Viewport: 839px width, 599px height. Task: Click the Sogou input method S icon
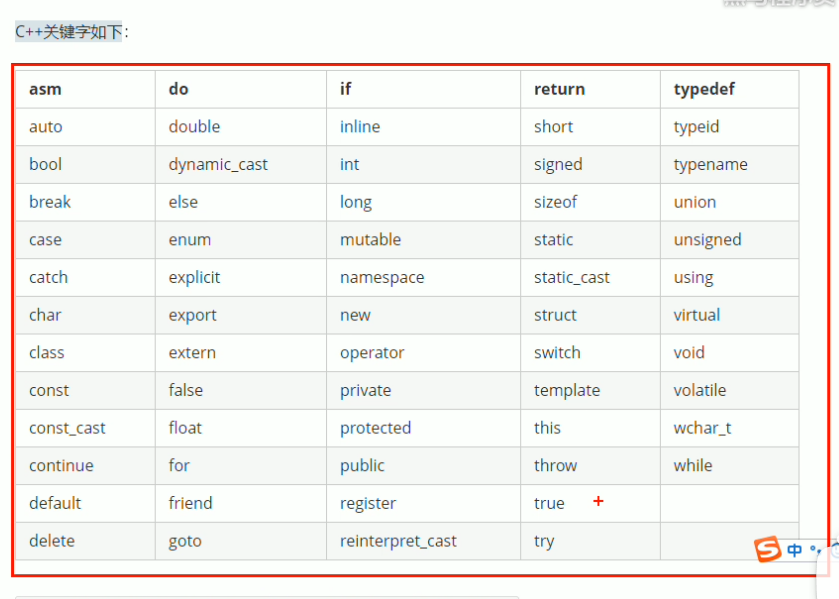[x=768, y=549]
